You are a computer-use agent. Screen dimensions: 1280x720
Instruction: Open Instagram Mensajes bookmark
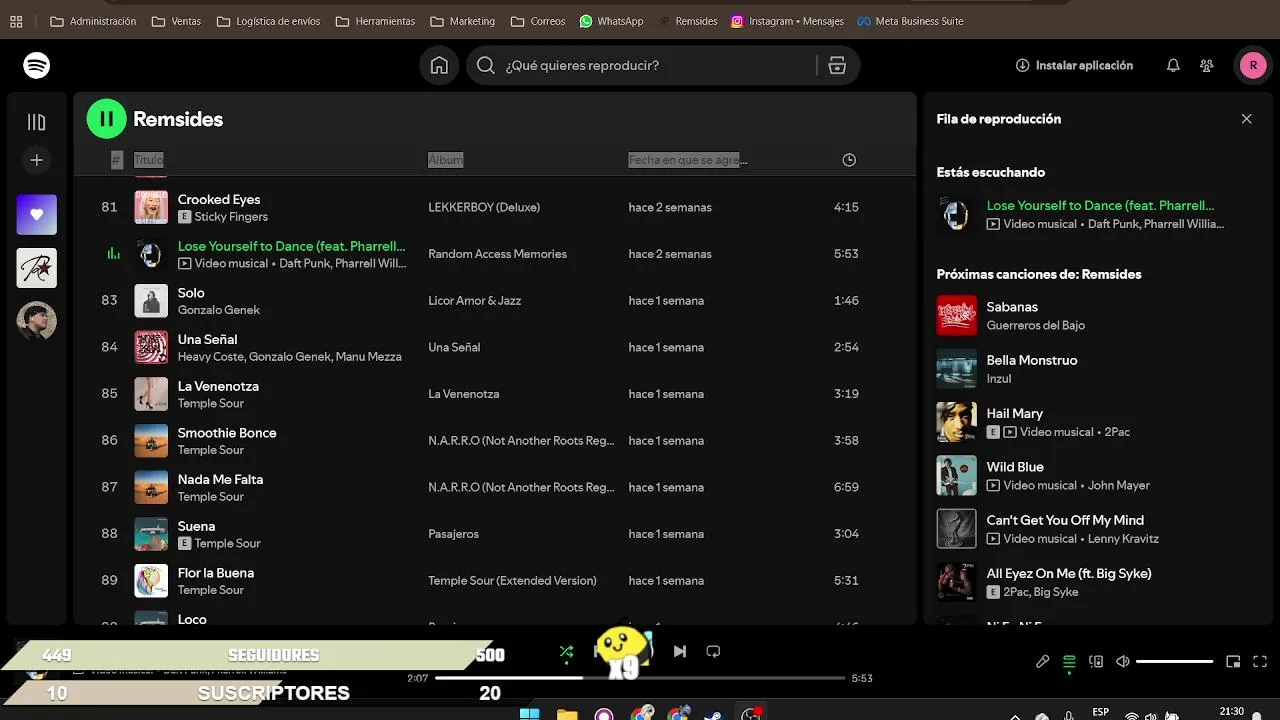[x=787, y=21]
